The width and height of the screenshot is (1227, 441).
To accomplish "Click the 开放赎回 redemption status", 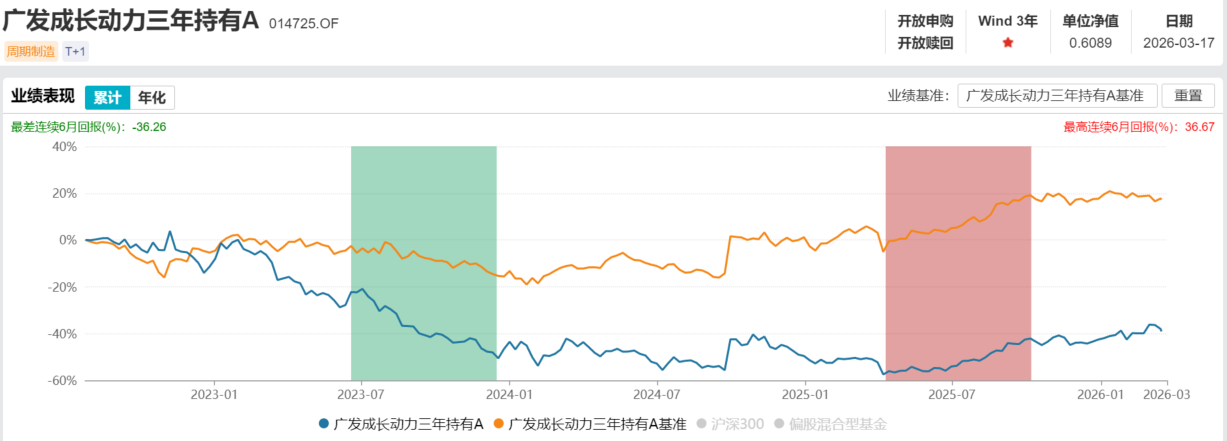I will pyautogui.click(x=926, y=43).
